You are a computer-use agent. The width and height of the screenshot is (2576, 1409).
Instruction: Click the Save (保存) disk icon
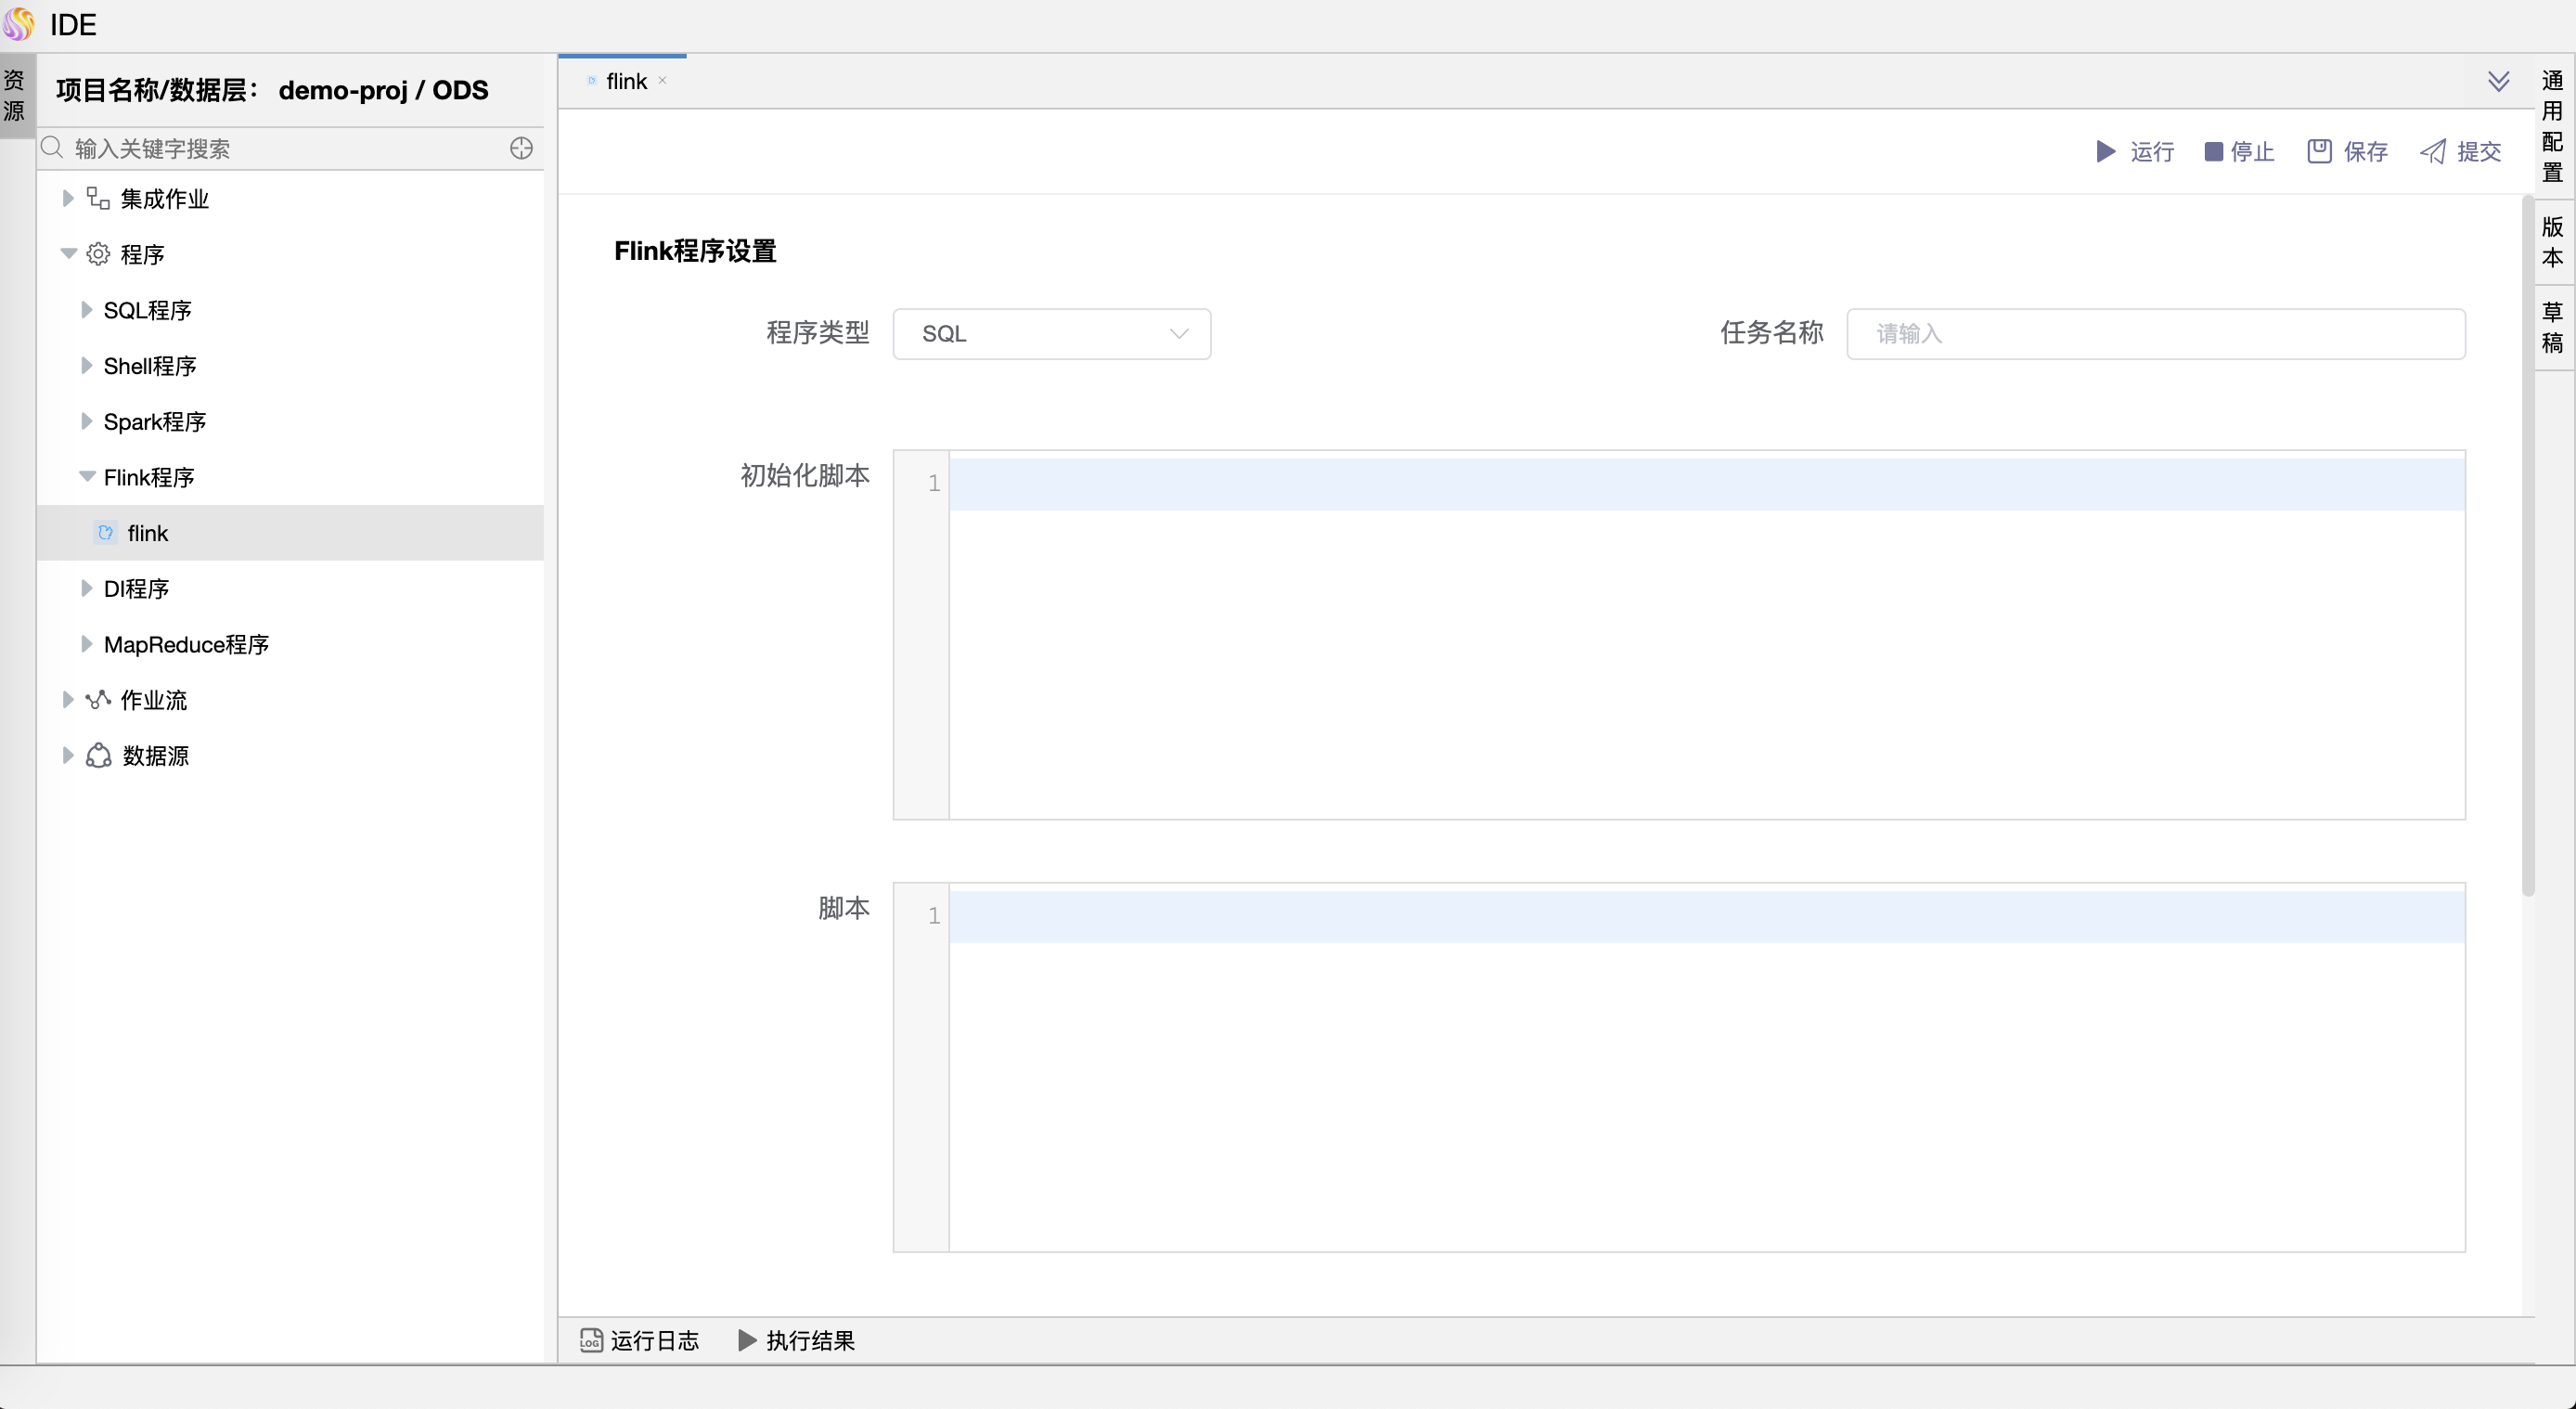click(x=2319, y=151)
